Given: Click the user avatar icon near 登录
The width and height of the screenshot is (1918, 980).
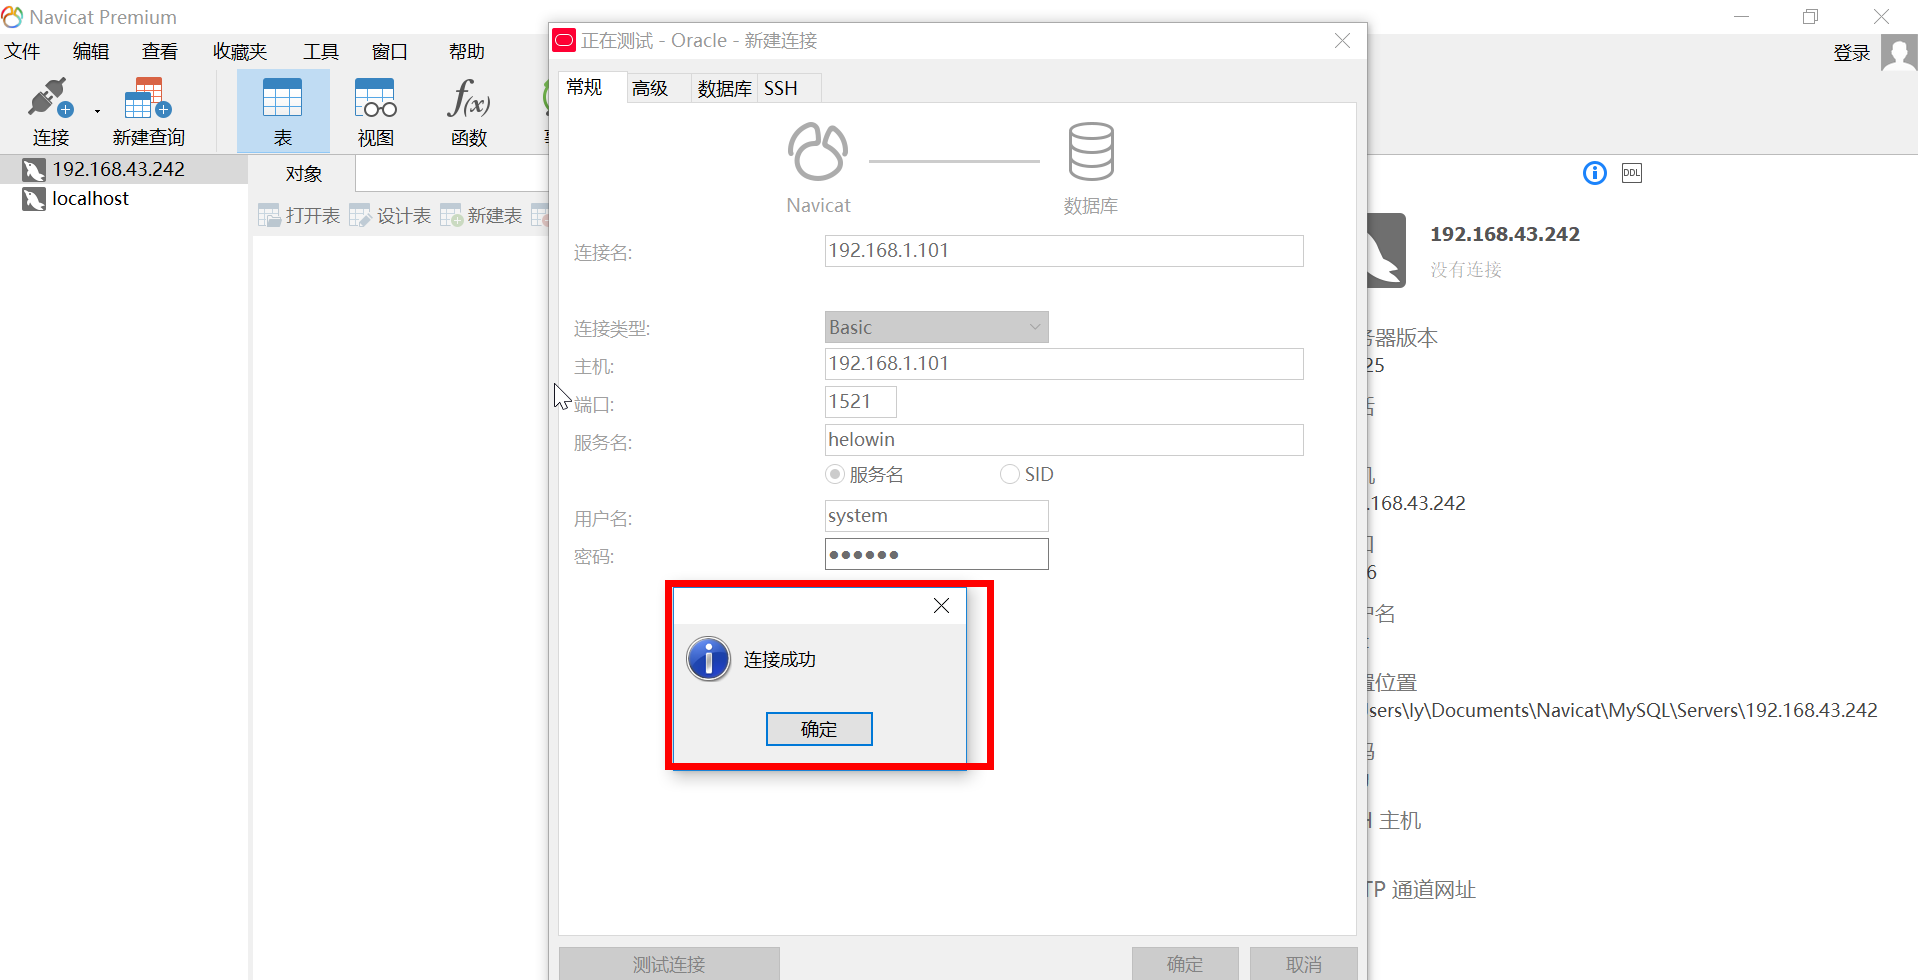Looking at the screenshot, I should pyautogui.click(x=1899, y=52).
